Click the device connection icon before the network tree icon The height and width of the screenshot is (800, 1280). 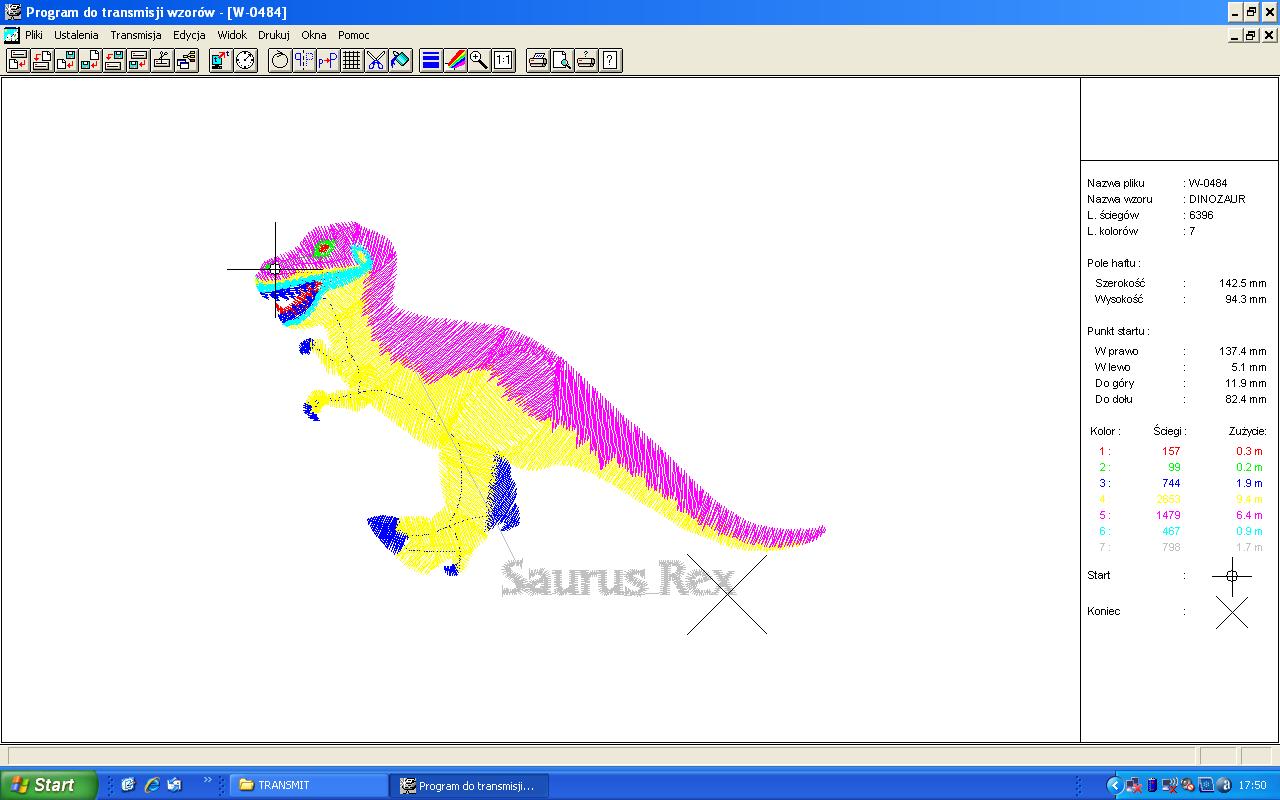click(x=162, y=60)
